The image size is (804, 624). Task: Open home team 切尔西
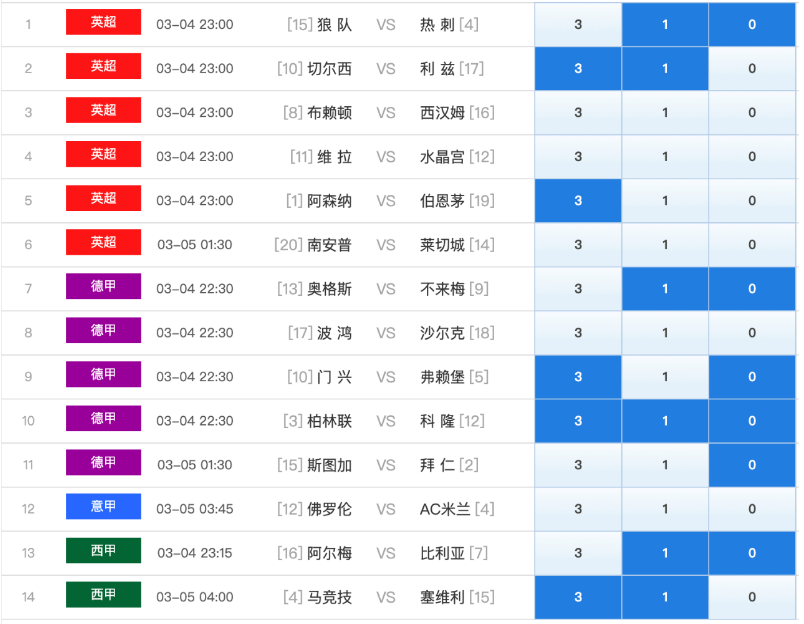(x=330, y=69)
